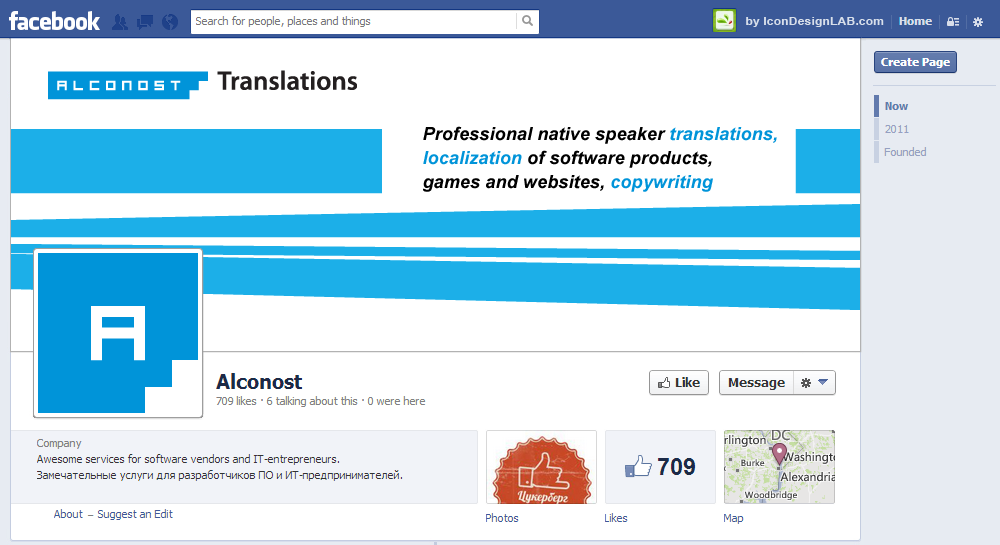This screenshot has width=1000, height=545.
Task: Select 'Now' in the timeline navigation
Action: pos(896,106)
